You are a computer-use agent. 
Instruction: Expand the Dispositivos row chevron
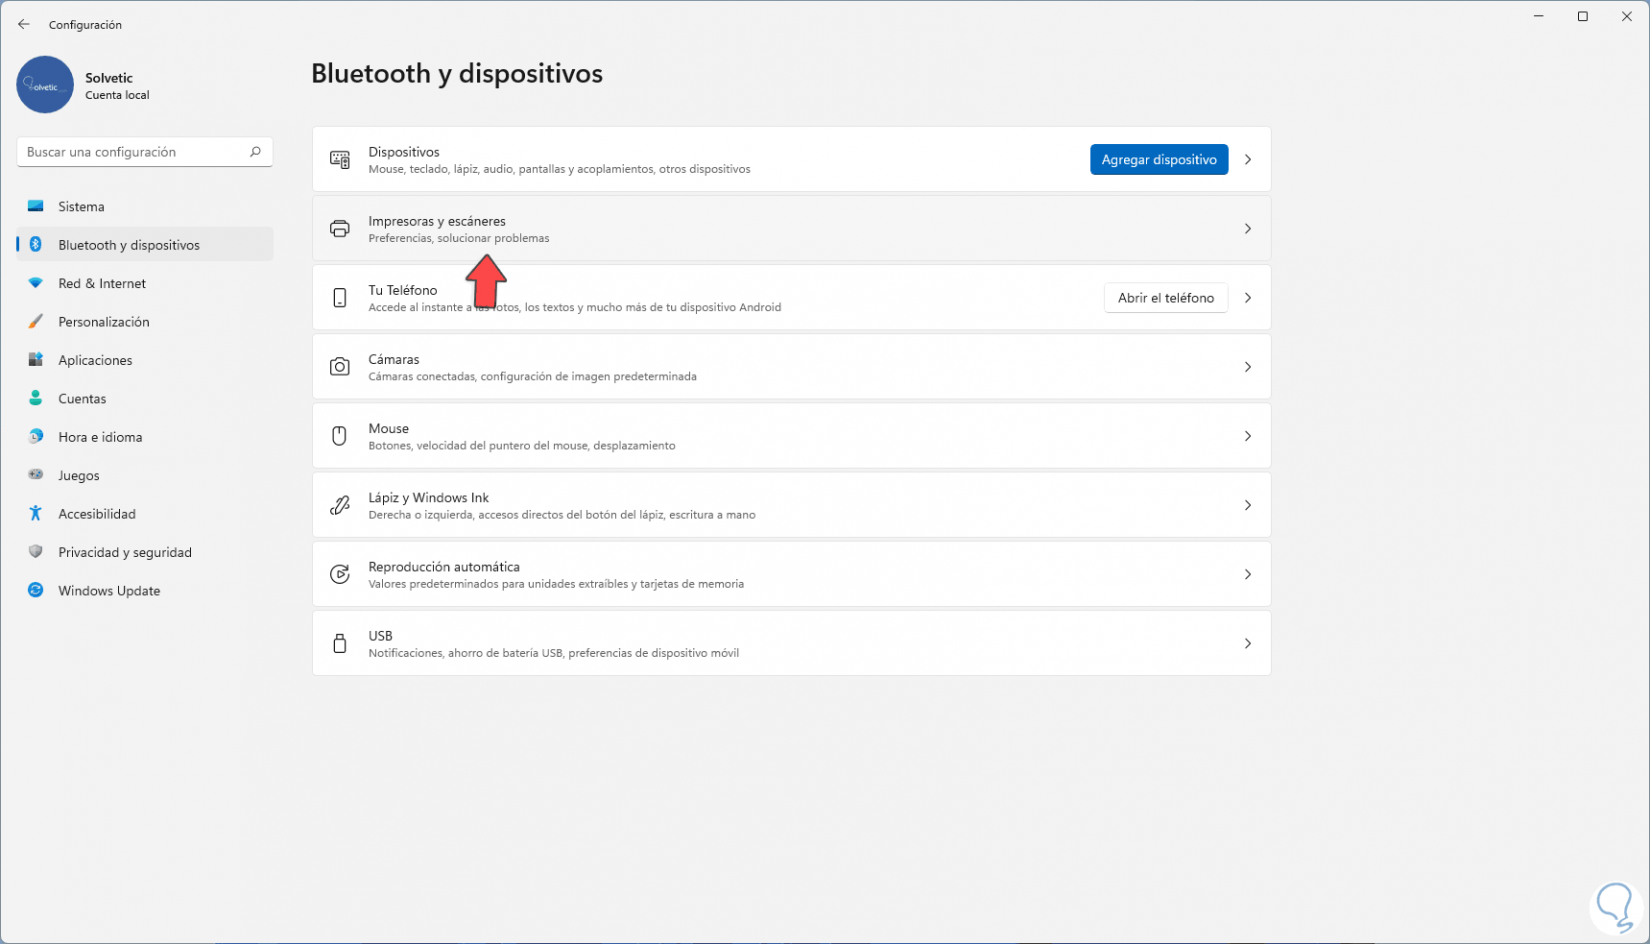tap(1248, 160)
